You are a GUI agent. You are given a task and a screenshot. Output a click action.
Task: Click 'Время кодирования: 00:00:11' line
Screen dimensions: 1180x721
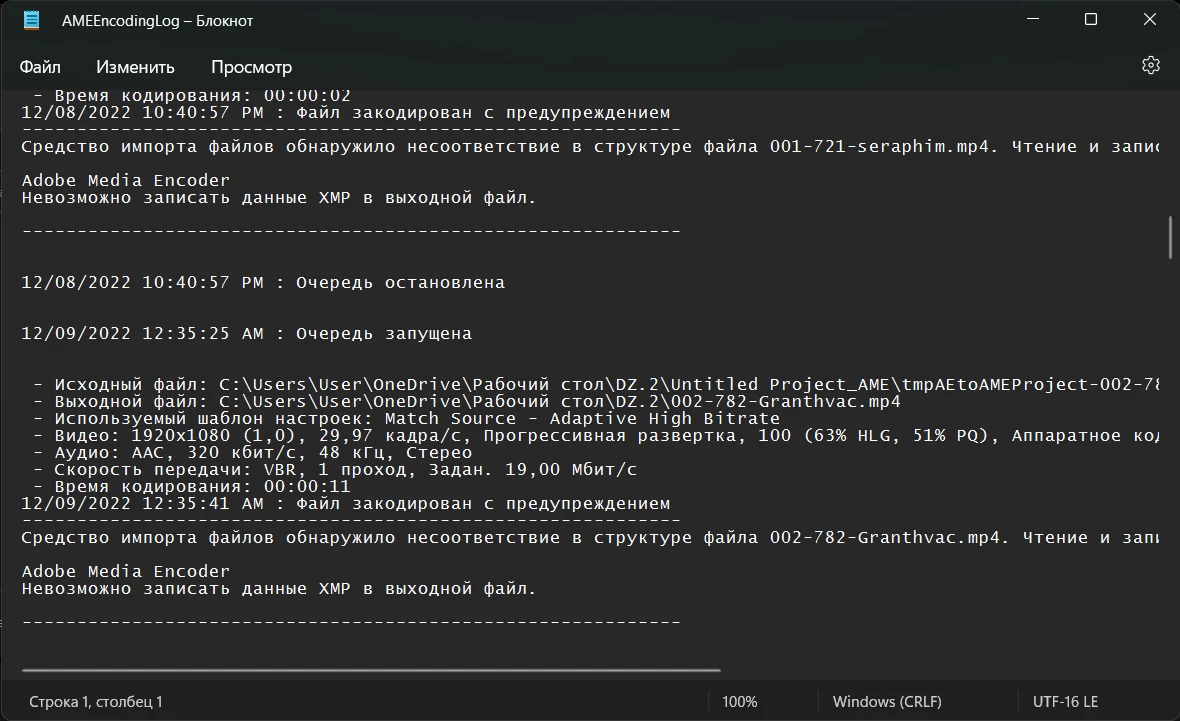[192, 487]
